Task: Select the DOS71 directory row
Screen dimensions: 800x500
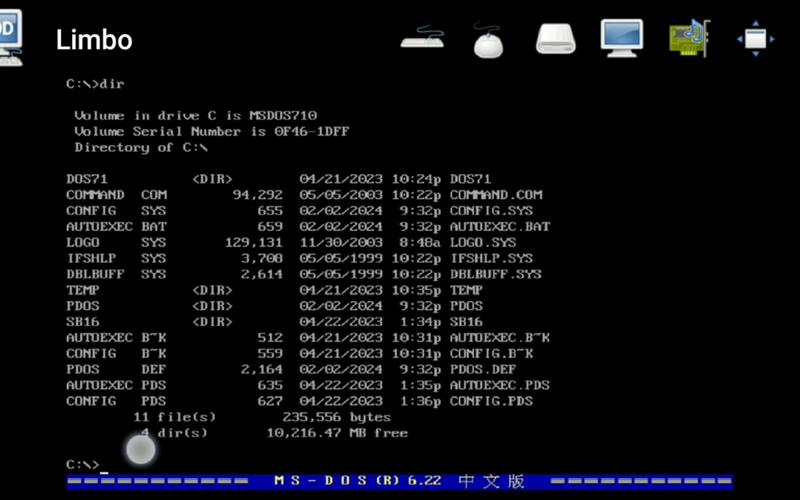Action: pos(279,179)
